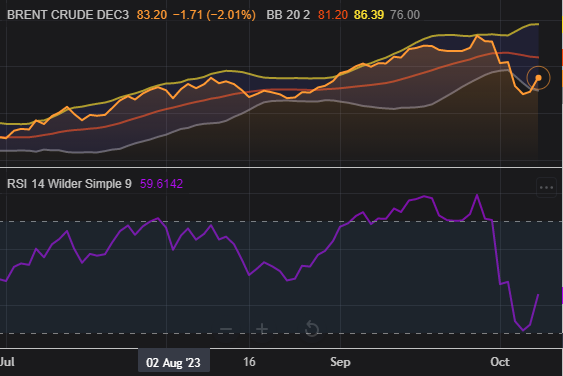Click the highlighted 02 Aug '23 date label

pos(174,362)
